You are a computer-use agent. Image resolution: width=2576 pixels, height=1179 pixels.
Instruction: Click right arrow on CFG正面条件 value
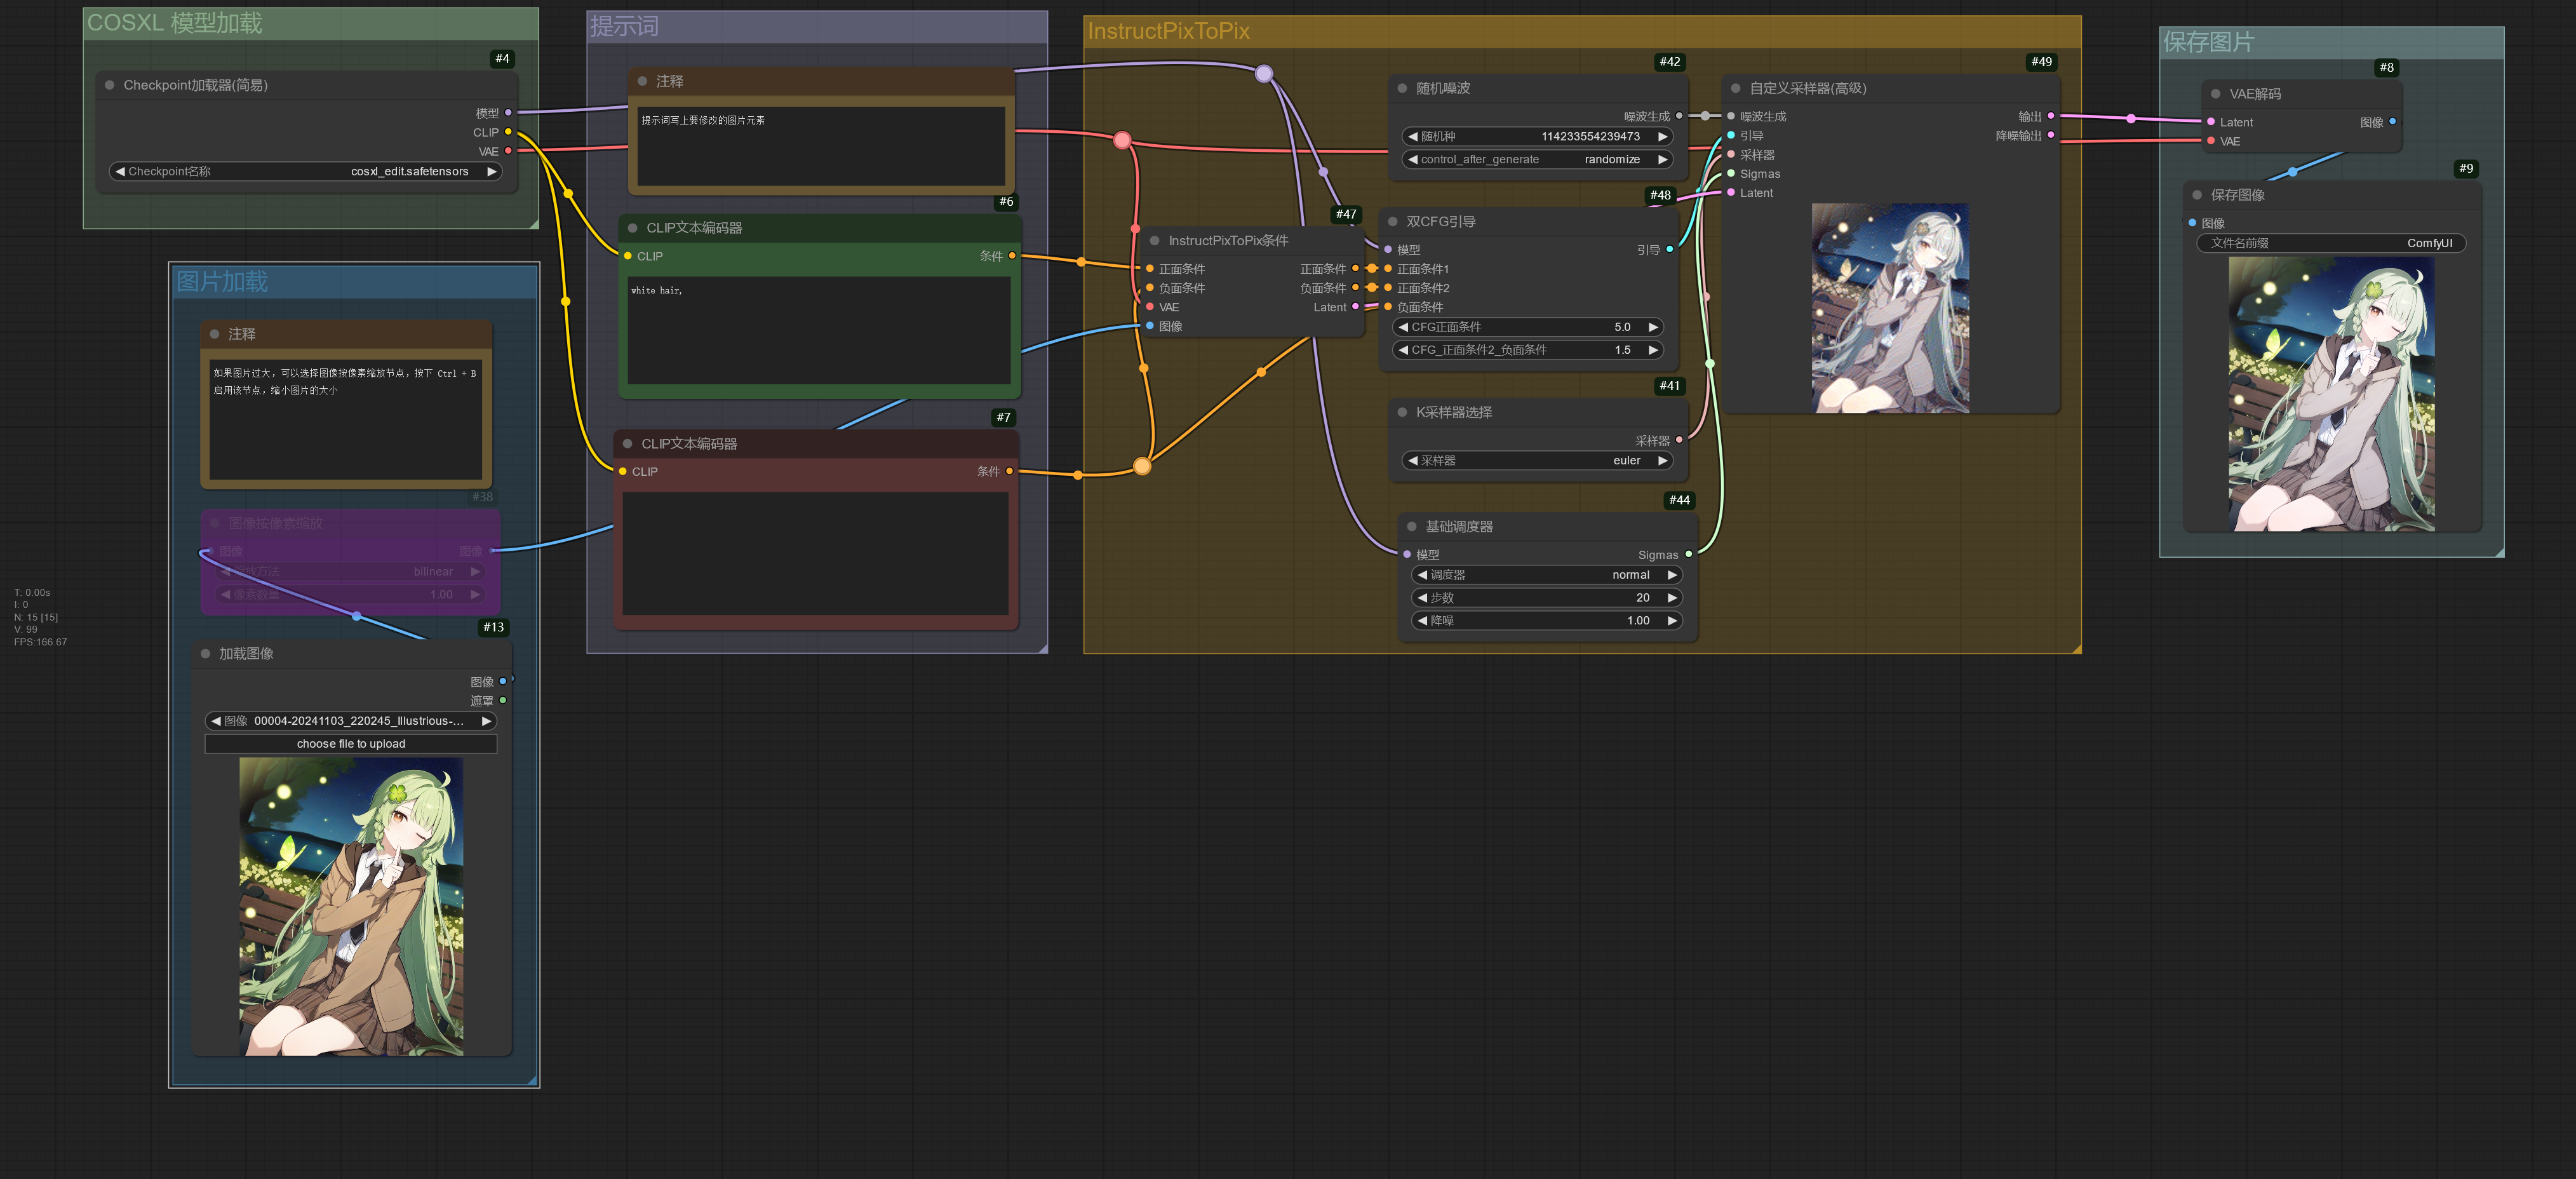(x=1653, y=327)
